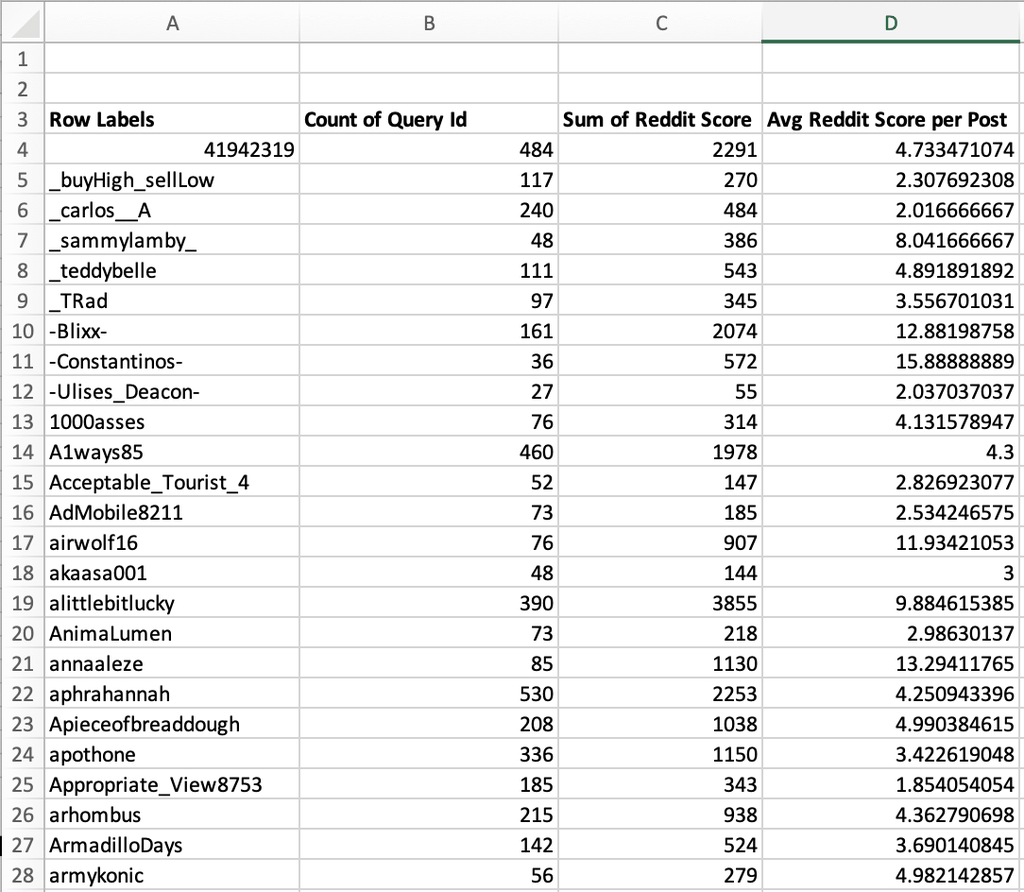Select the alittlebitlucky cell
Viewport: 1024px width, 892px height.
(x=172, y=603)
